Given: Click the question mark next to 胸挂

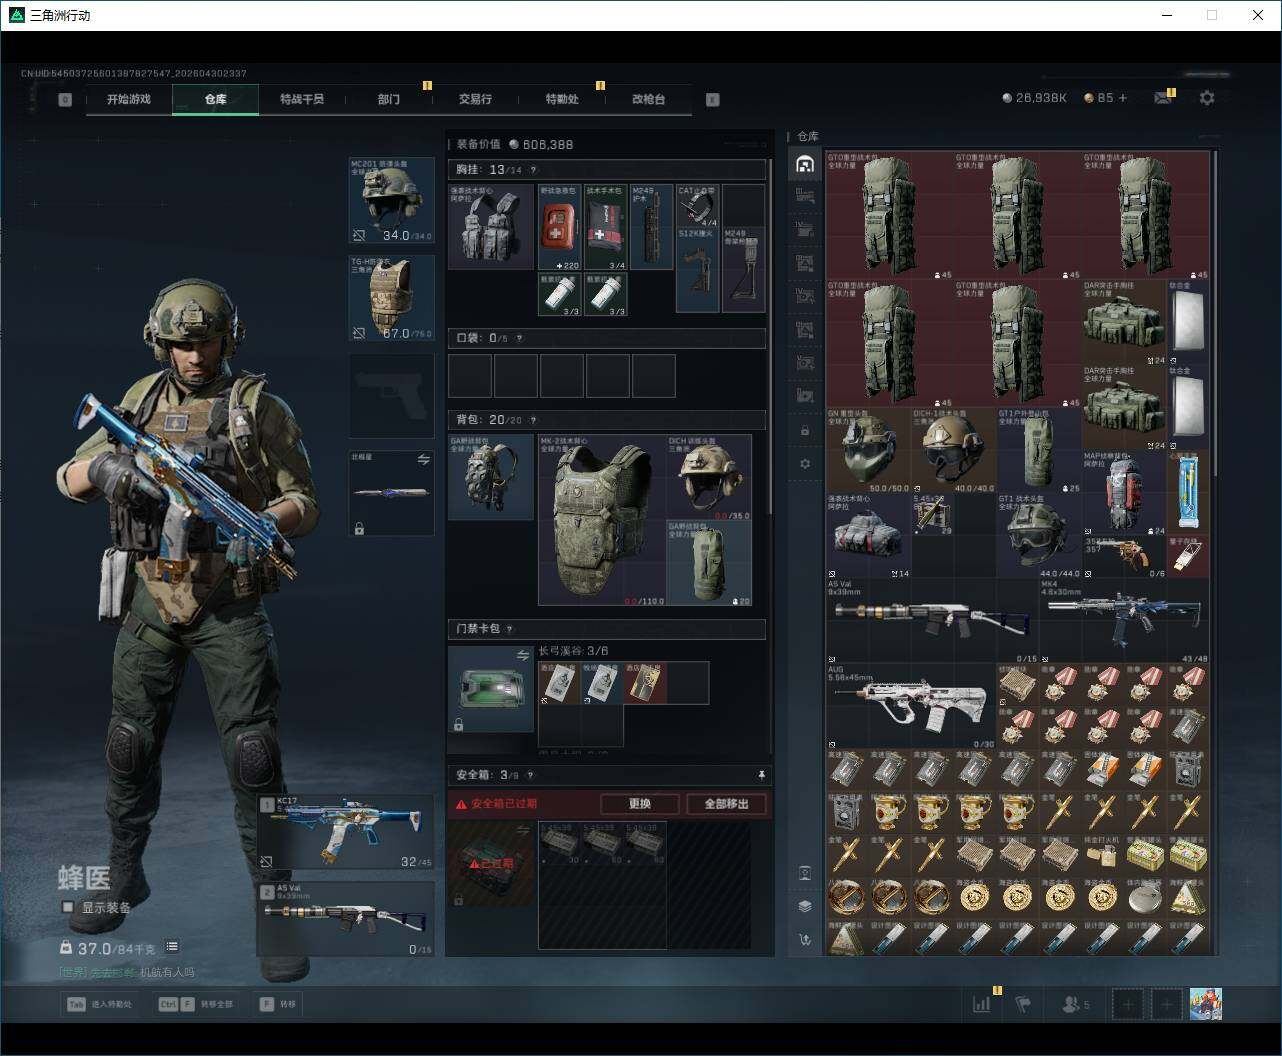Looking at the screenshot, I should click(x=533, y=170).
